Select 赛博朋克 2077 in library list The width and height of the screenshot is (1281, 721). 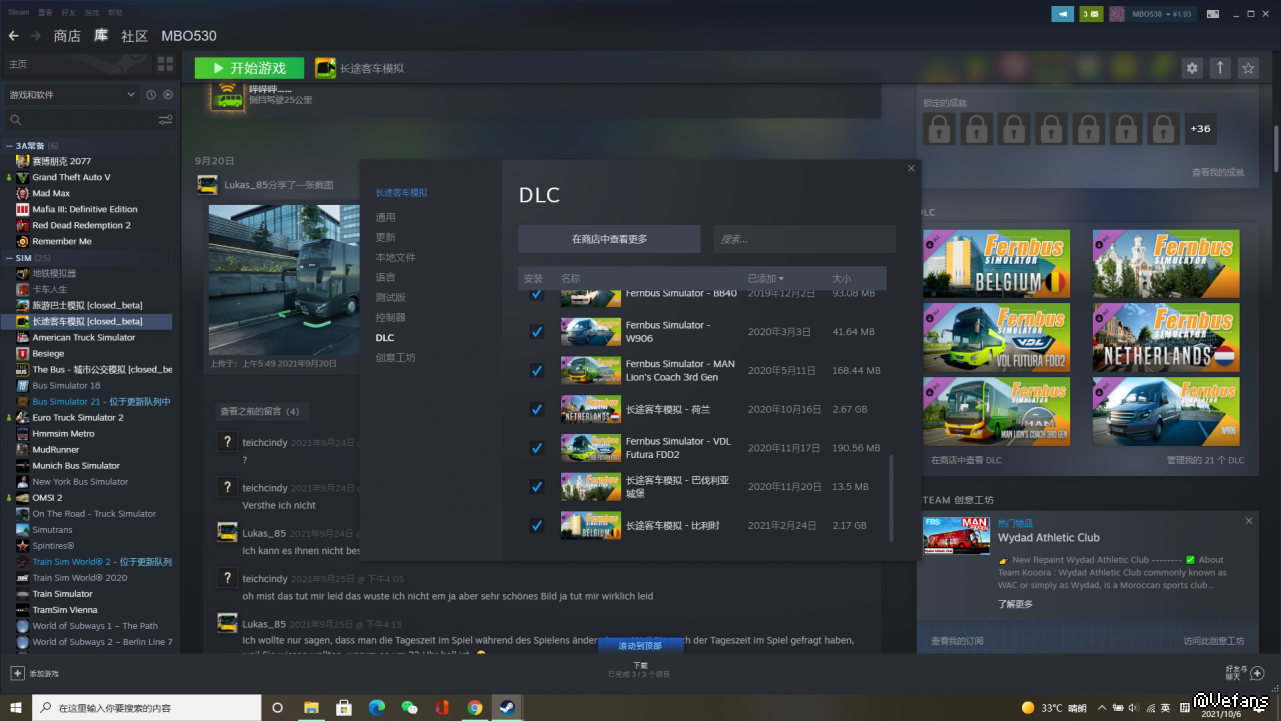(x=61, y=161)
